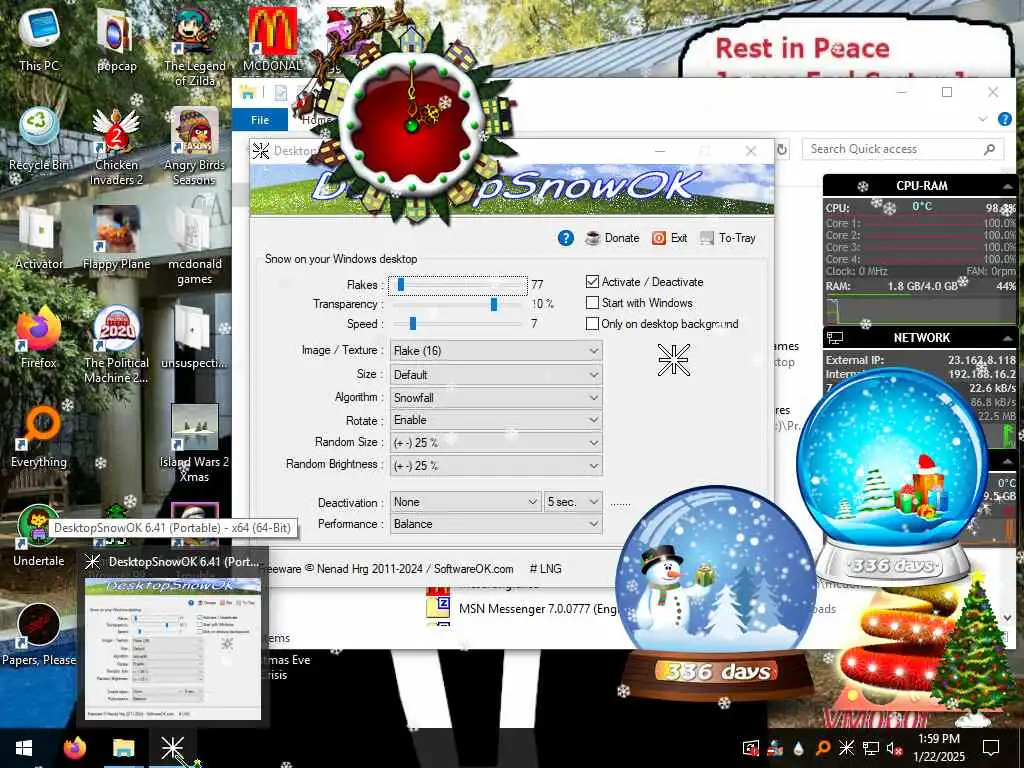The height and width of the screenshot is (768, 1024).
Task: Expand the File Explorer ribbon chevron
Action: click(983, 119)
